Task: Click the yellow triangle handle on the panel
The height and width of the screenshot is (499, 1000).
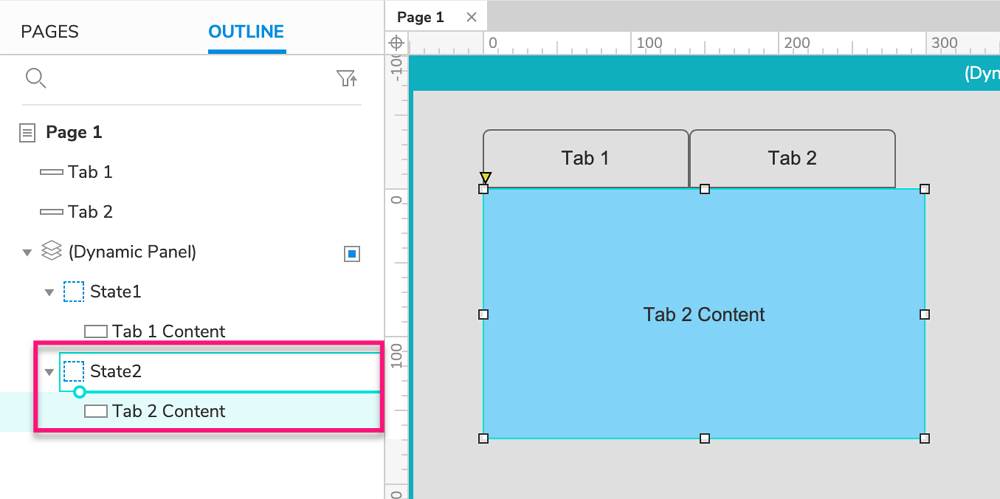Action: click(485, 177)
